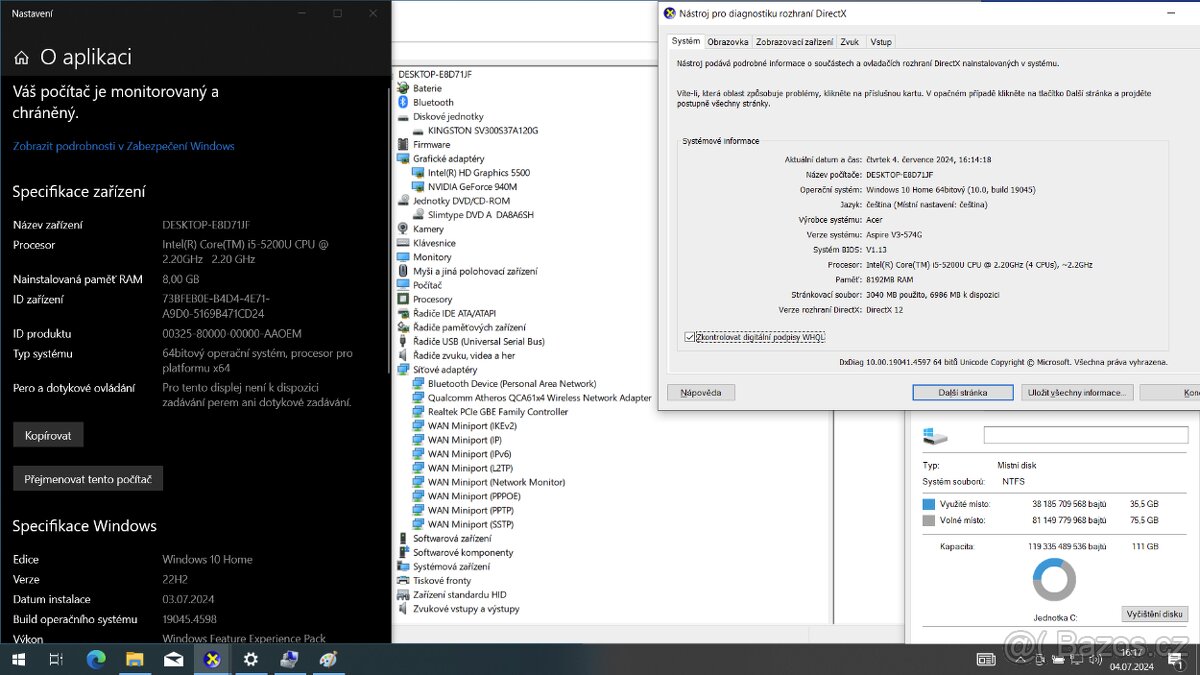Open the notifications icon in the system tray
The height and width of the screenshot is (675, 1200).
point(1176,660)
